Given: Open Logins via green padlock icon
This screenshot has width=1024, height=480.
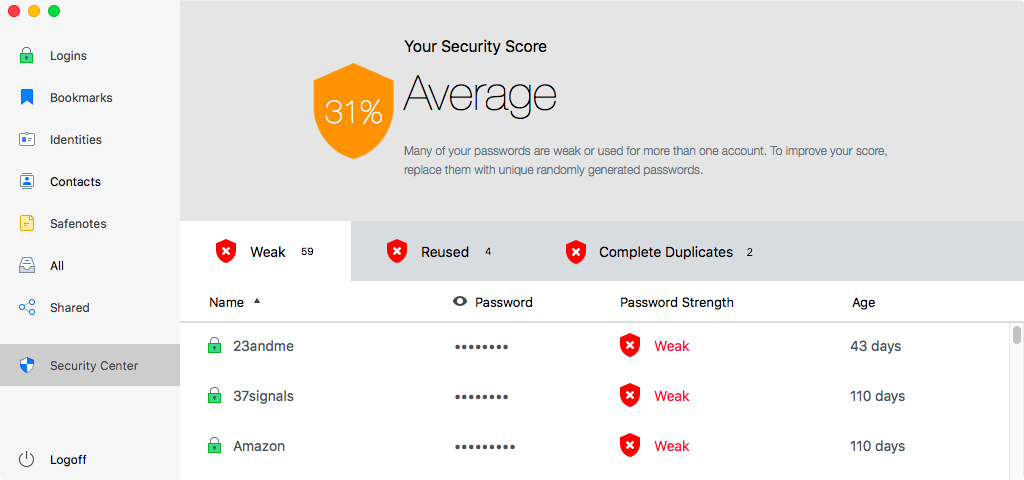Looking at the screenshot, I should click(x=27, y=56).
